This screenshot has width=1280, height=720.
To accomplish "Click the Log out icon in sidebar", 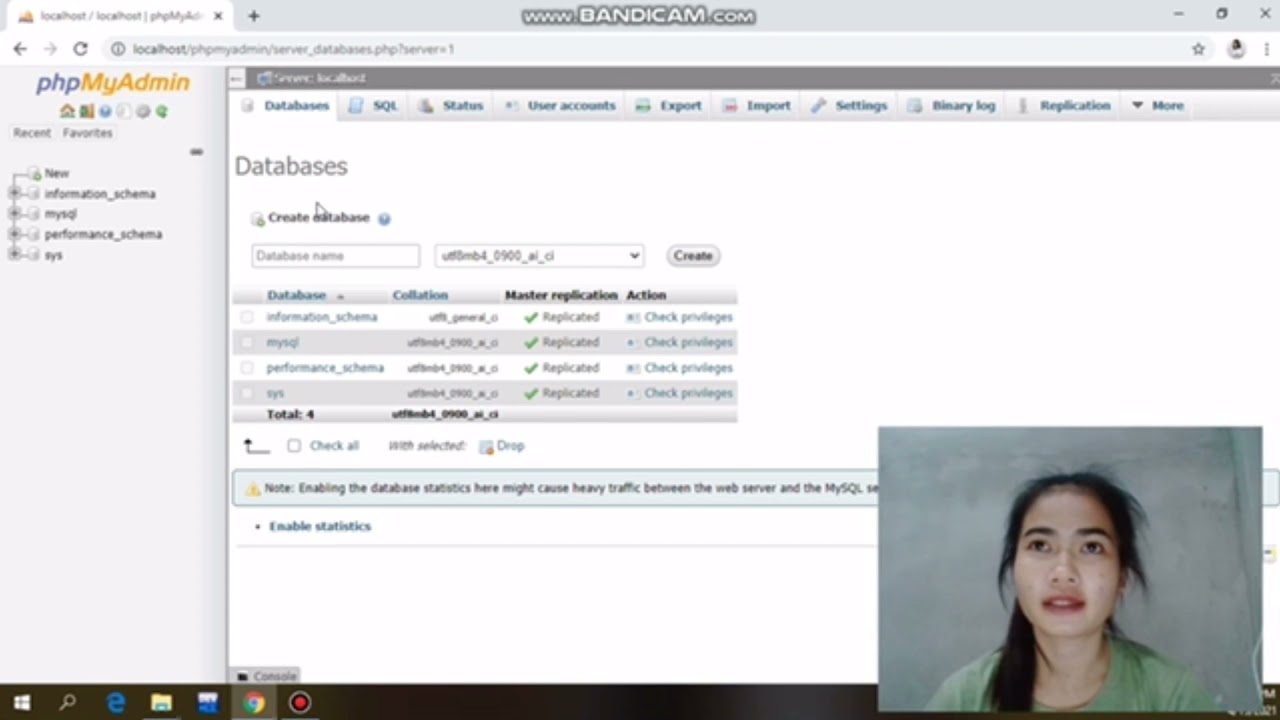I will tap(87, 111).
